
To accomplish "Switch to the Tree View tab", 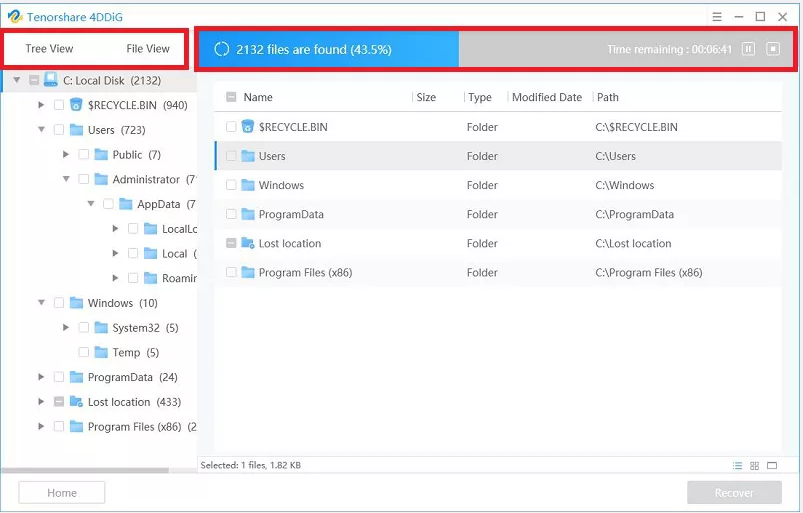I will click(x=49, y=49).
